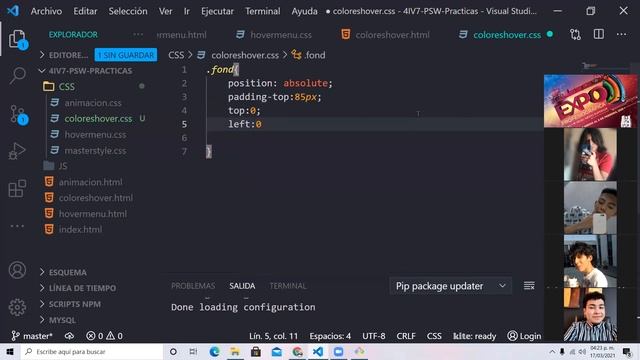Image resolution: width=640 pixels, height=360 pixels.
Task: Open the Selección menu
Action: pos(128,11)
